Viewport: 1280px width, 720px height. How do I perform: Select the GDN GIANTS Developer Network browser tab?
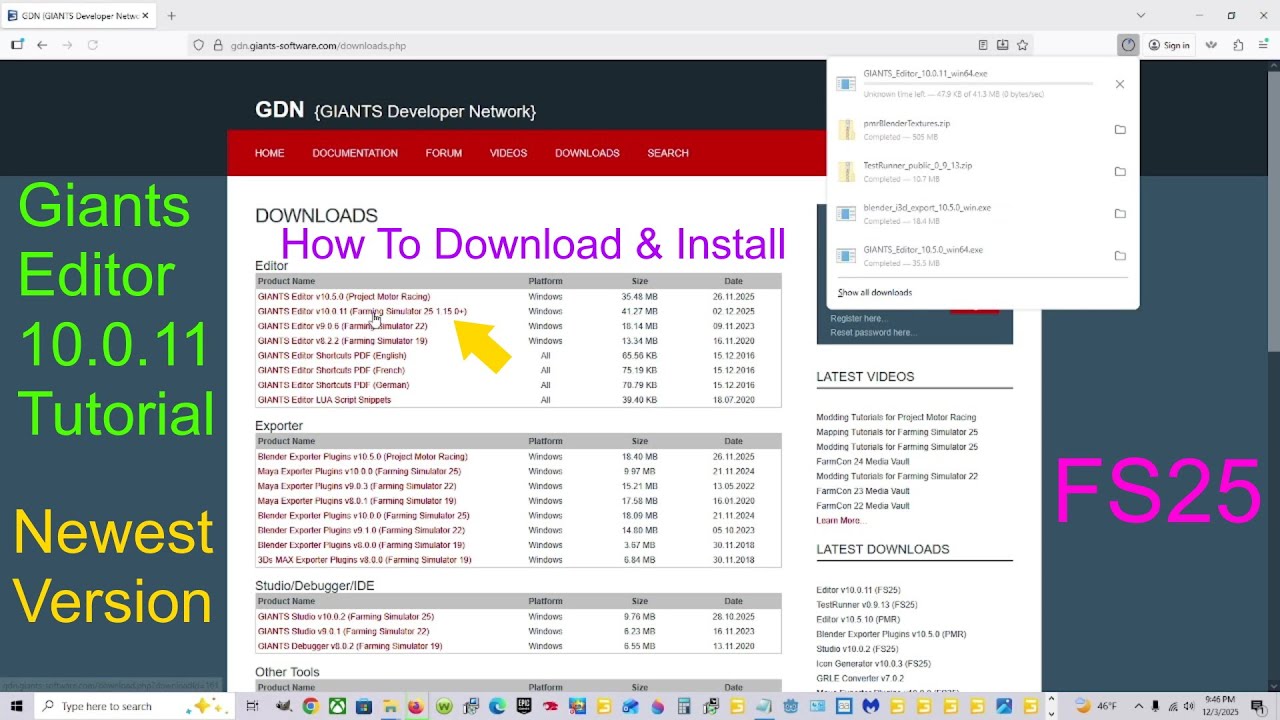[77, 16]
